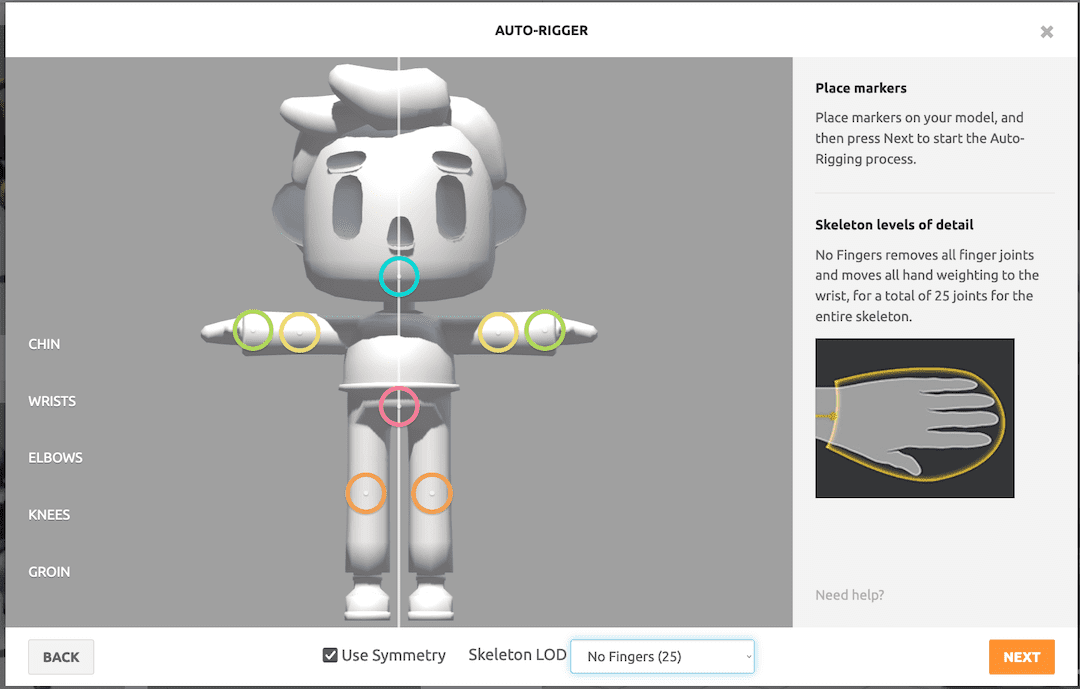Select the yellow elbow marker on left arm
The width and height of the screenshot is (1080, 689).
(300, 331)
